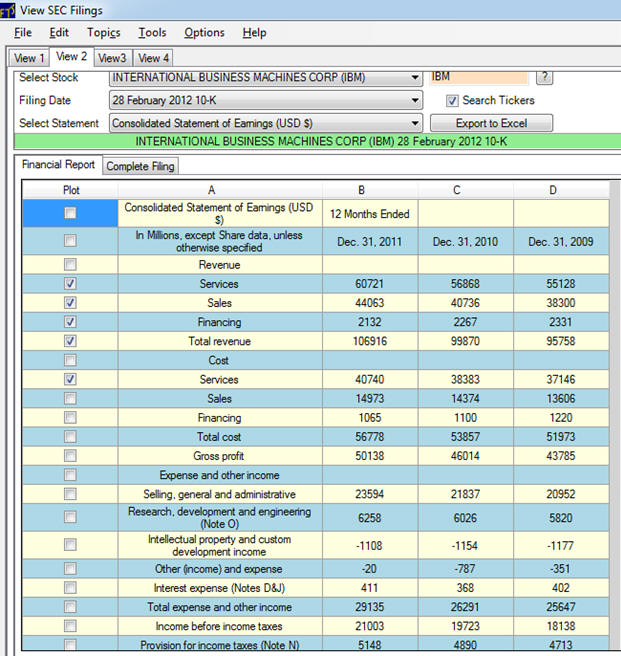
Task: Select the 12 Months Ended cell
Action: coord(370,214)
